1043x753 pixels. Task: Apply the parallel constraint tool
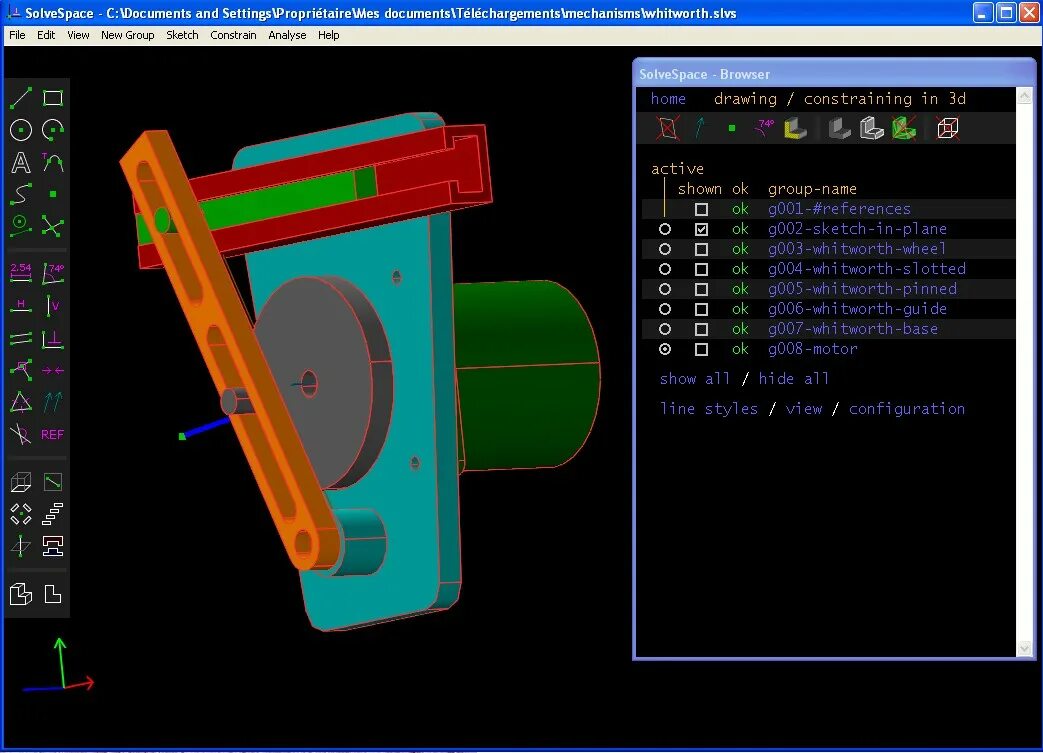(21, 339)
